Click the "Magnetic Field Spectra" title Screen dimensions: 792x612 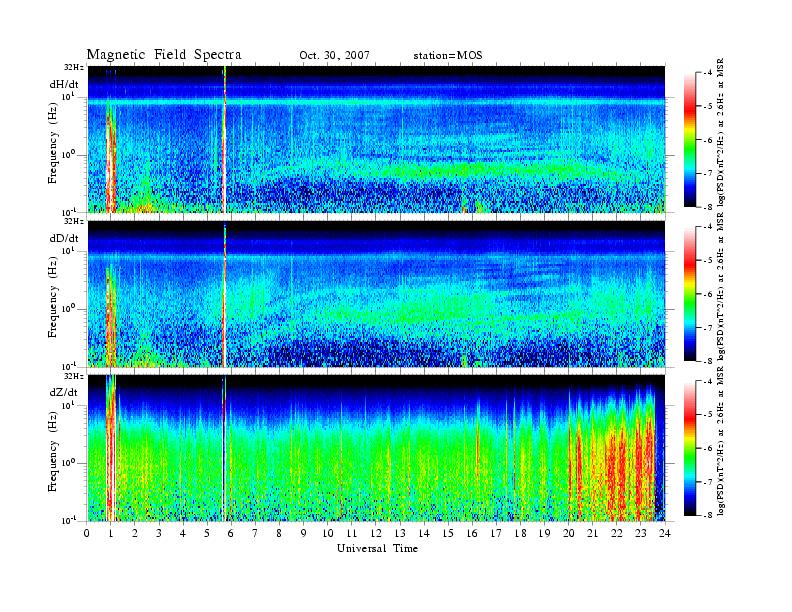[164, 55]
